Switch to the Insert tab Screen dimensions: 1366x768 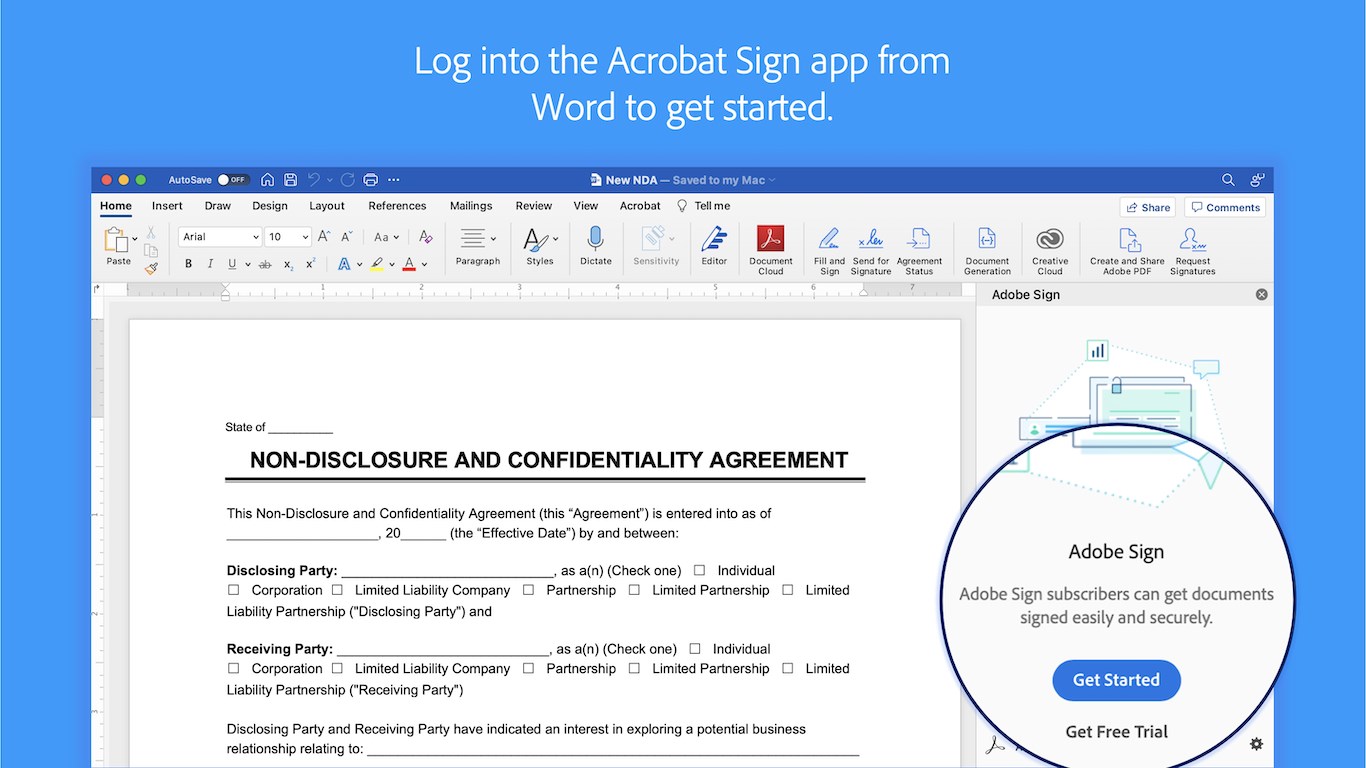tap(167, 206)
